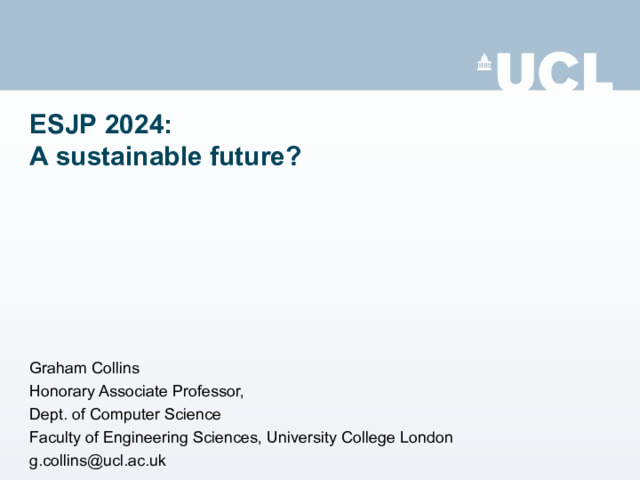This screenshot has height=480, width=640.
Task: Select the "ESJP 2024:" title line
Action: 100,127
